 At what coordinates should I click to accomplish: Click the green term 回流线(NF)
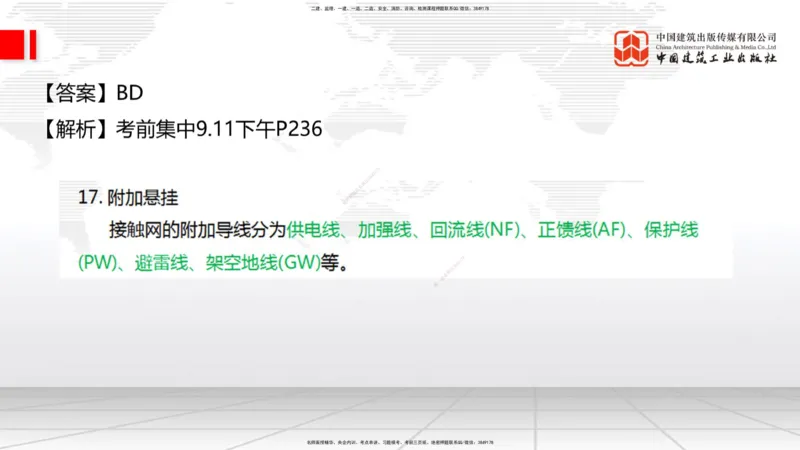[475, 230]
